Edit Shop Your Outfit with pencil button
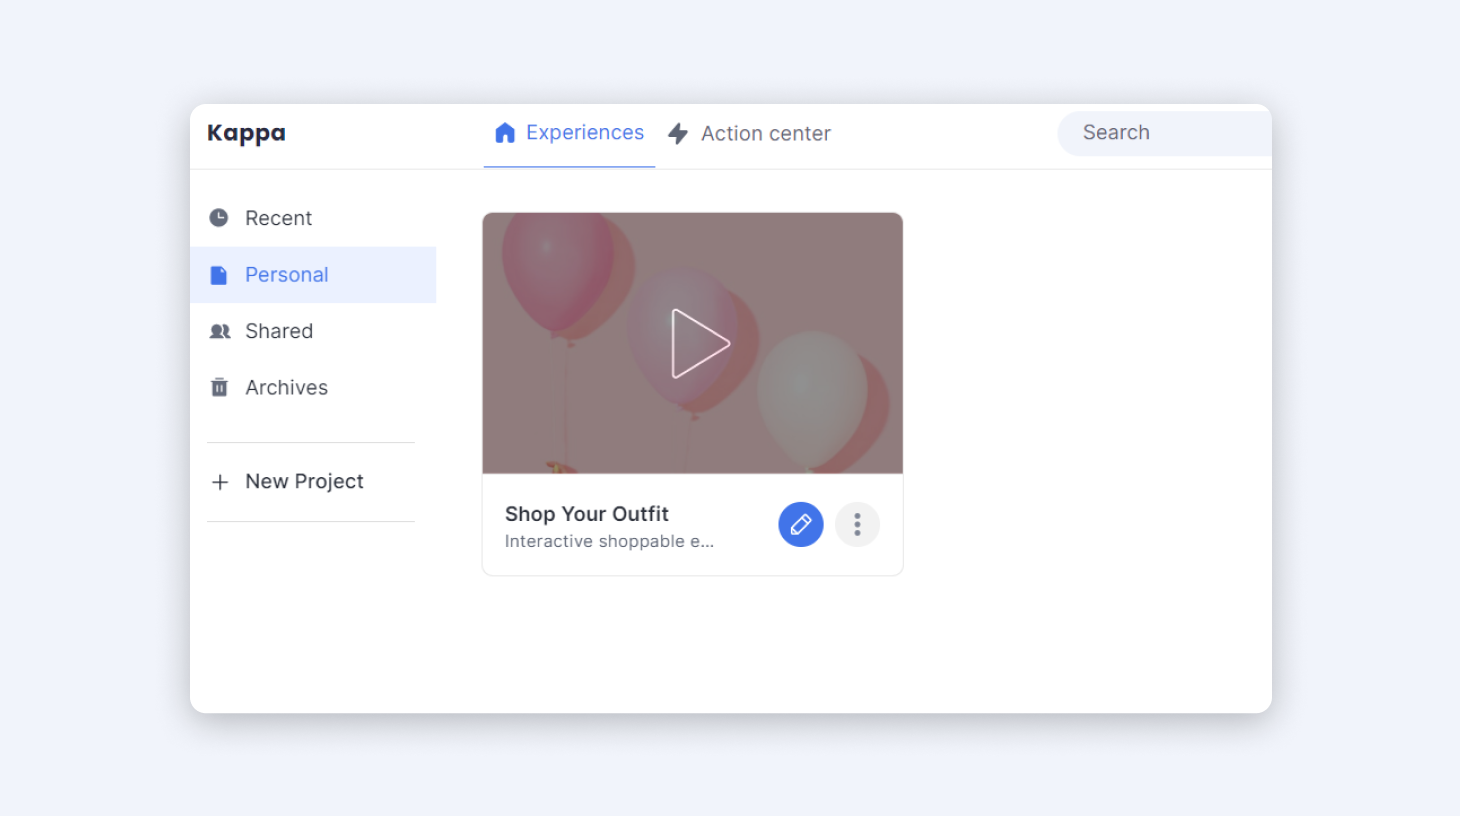The width and height of the screenshot is (1460, 816). click(x=801, y=524)
